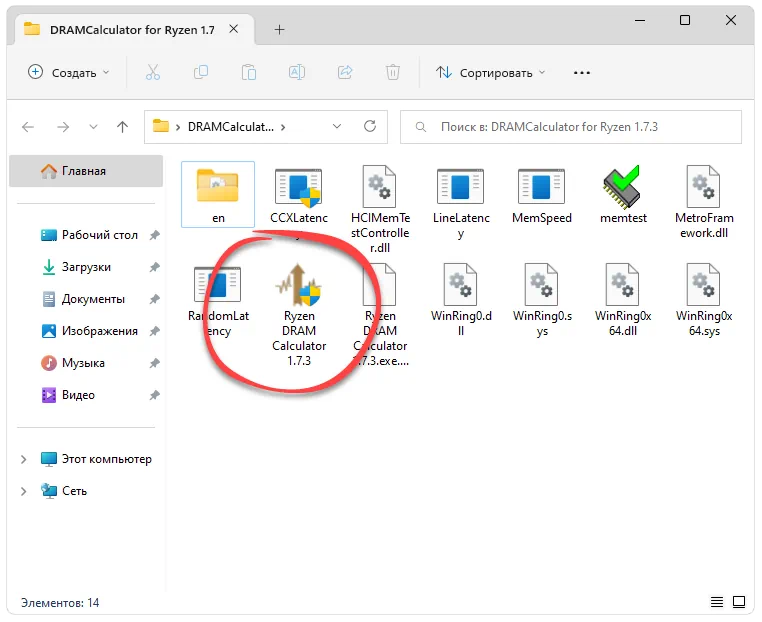762x622 pixels.
Task: Go up one folder level arrow
Action: pyautogui.click(x=122, y=127)
